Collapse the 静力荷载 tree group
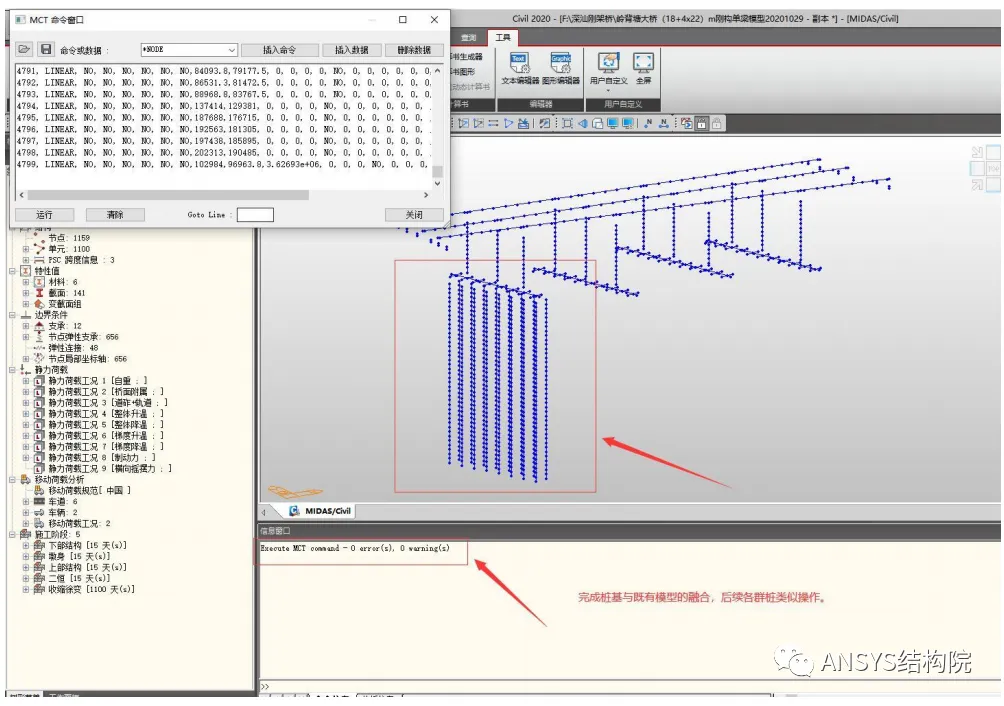1004x706 pixels. click(x=12, y=370)
